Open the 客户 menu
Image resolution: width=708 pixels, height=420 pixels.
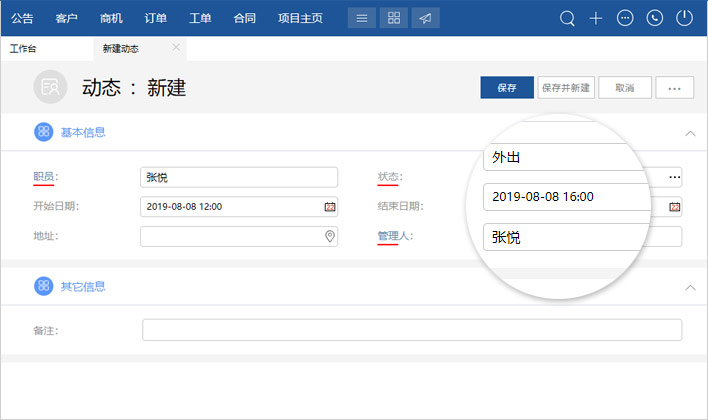67,18
